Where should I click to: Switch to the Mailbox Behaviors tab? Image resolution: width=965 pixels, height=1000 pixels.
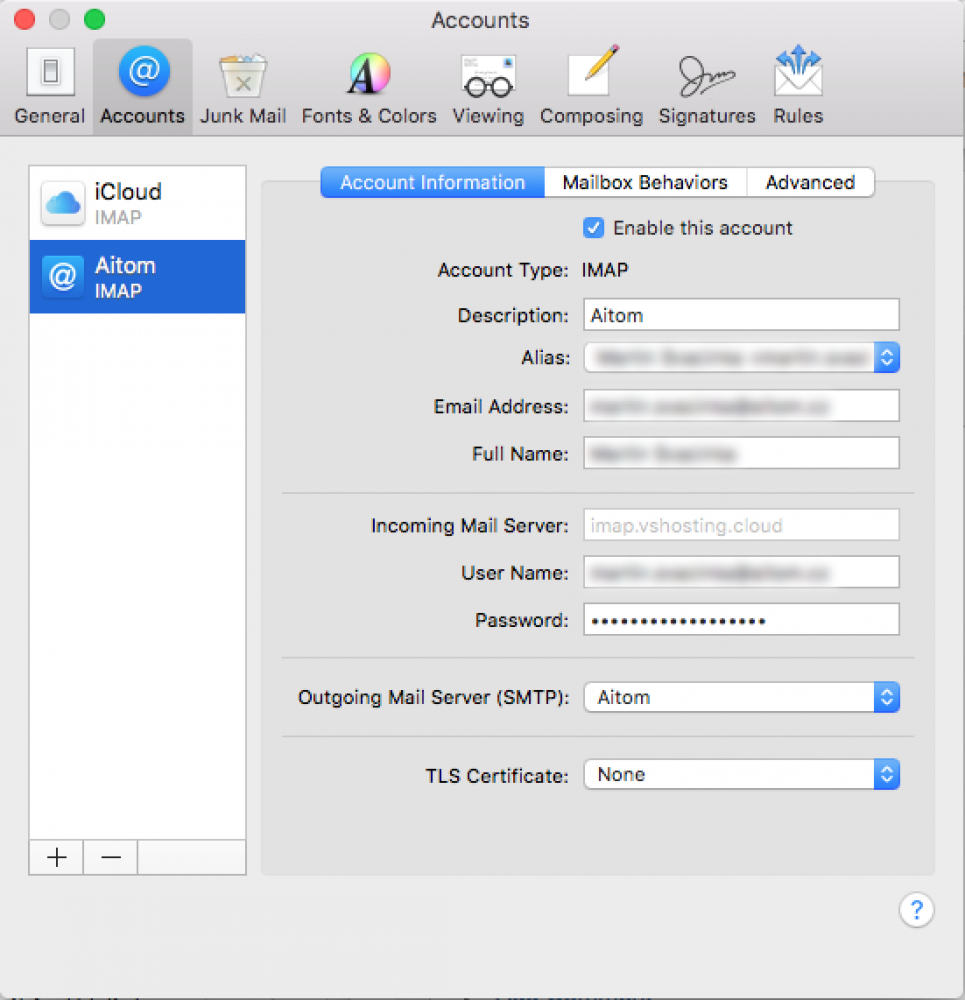645,183
